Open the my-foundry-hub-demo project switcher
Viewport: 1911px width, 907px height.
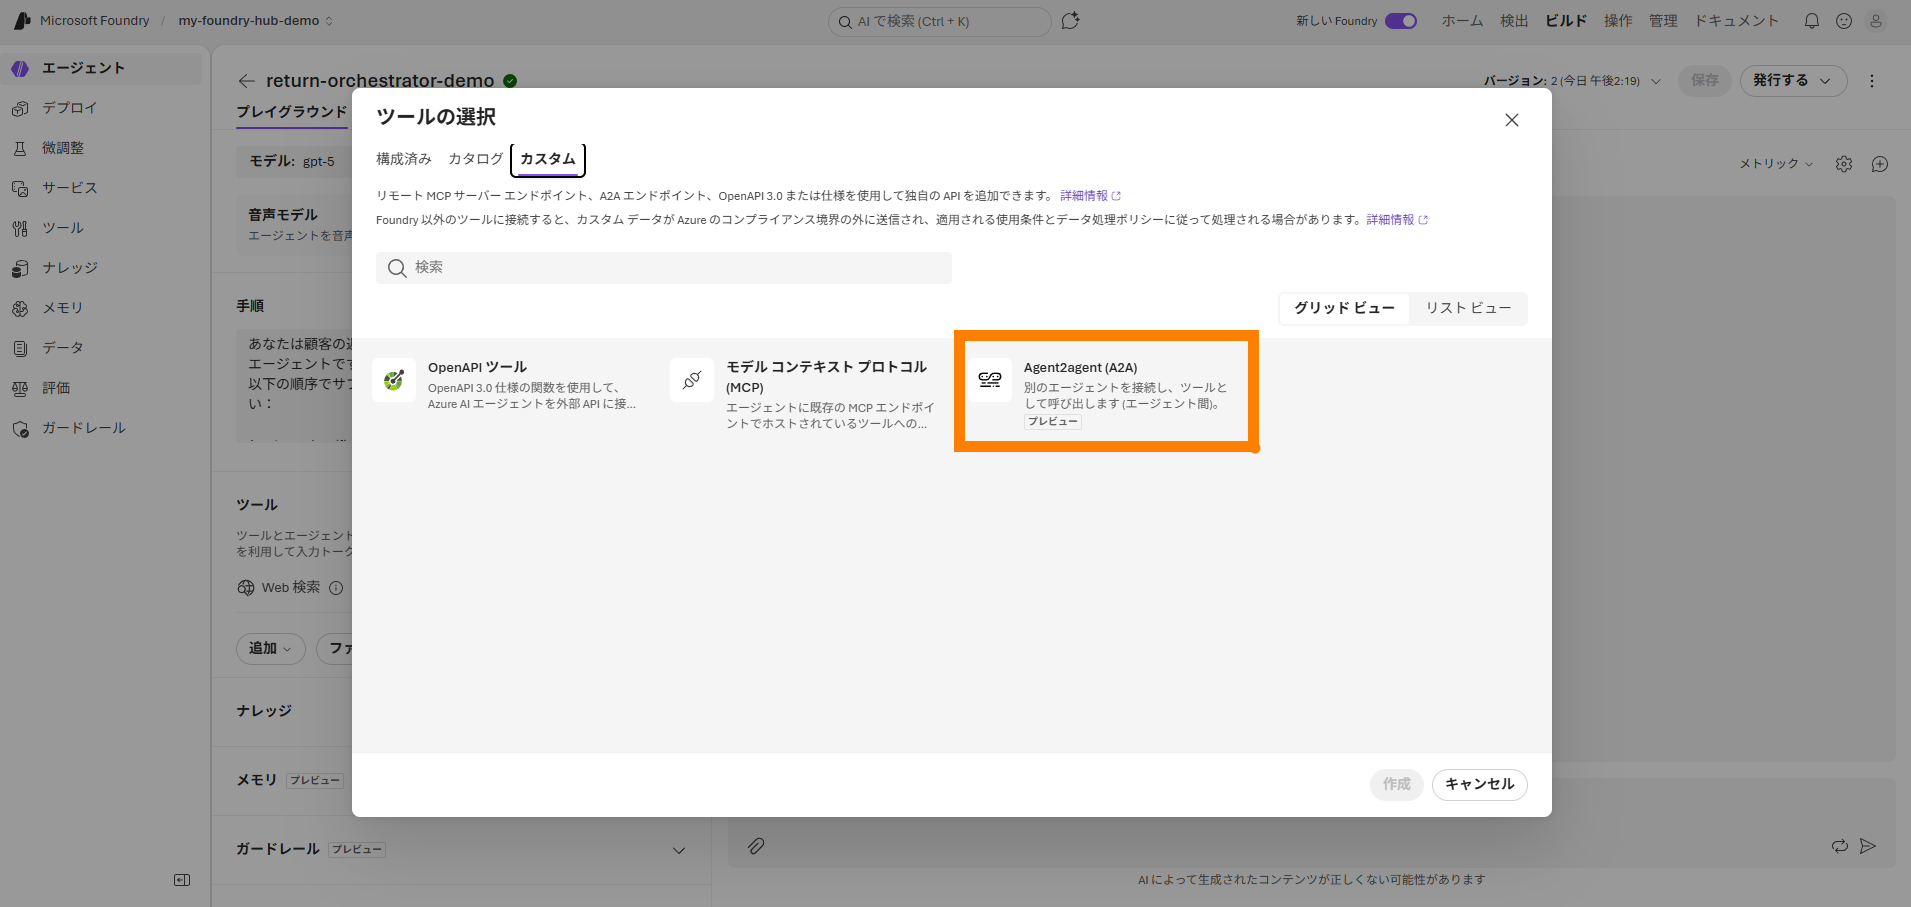(x=256, y=21)
